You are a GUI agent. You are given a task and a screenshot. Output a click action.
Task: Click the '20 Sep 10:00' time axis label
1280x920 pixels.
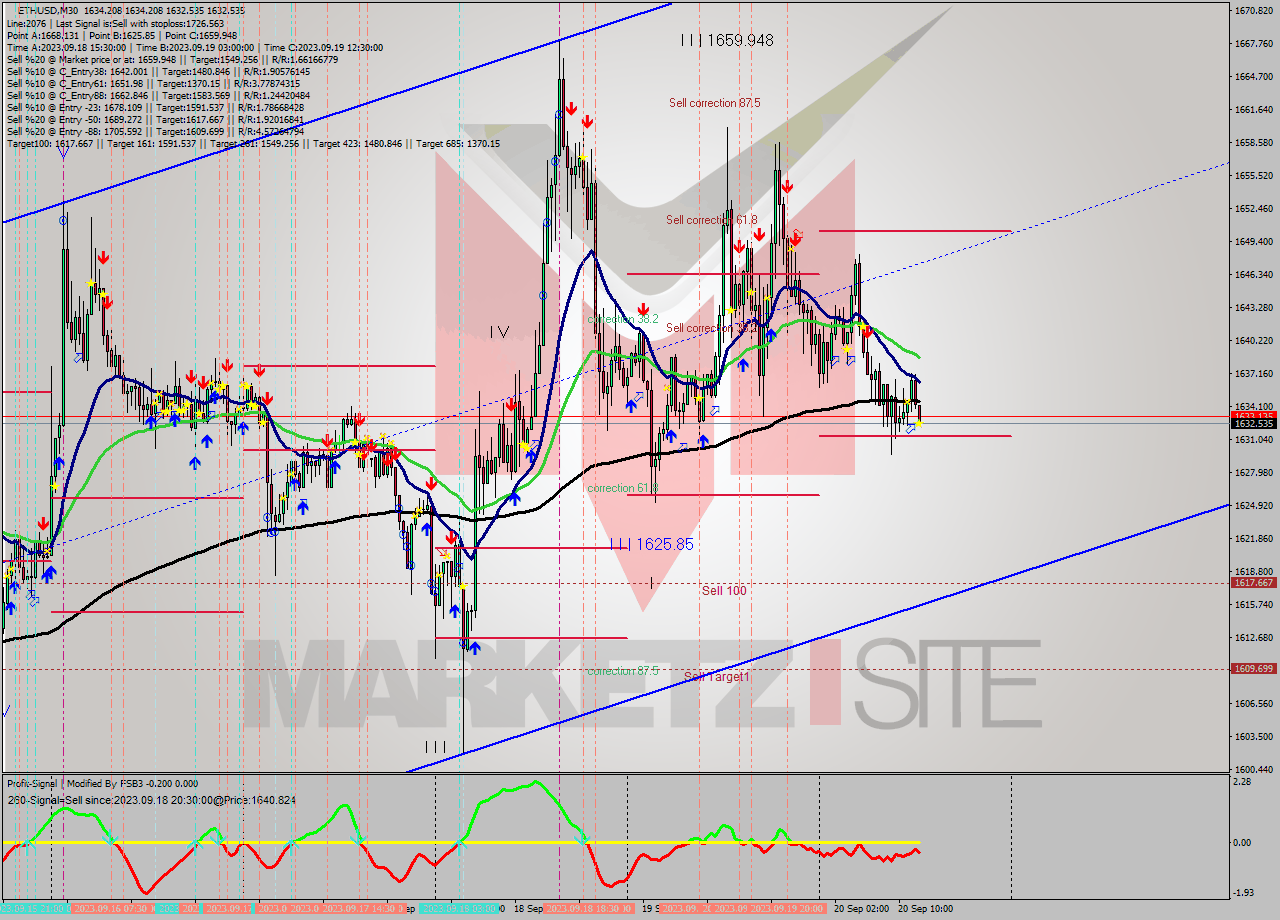[925, 909]
